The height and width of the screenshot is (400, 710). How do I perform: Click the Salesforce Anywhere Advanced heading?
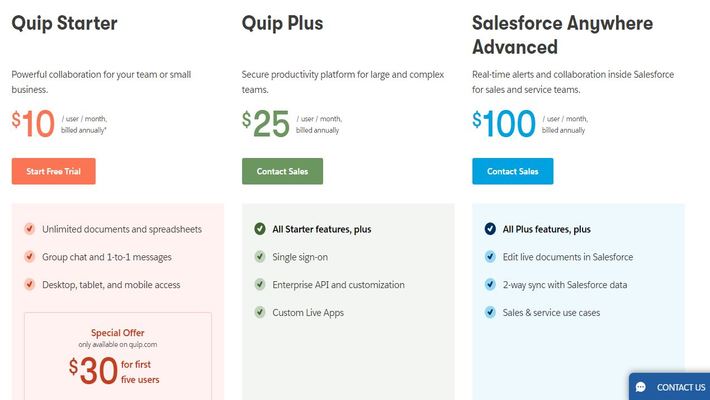pos(562,35)
